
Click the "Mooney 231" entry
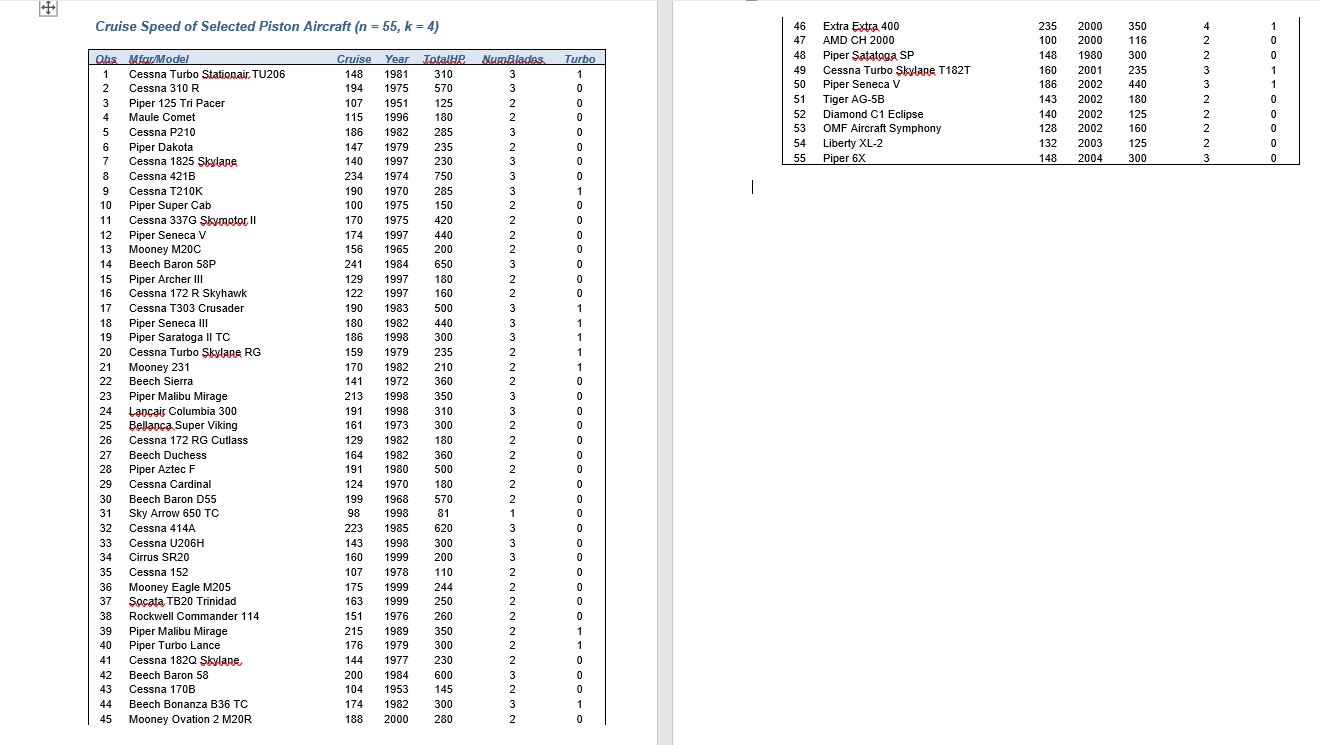point(159,367)
